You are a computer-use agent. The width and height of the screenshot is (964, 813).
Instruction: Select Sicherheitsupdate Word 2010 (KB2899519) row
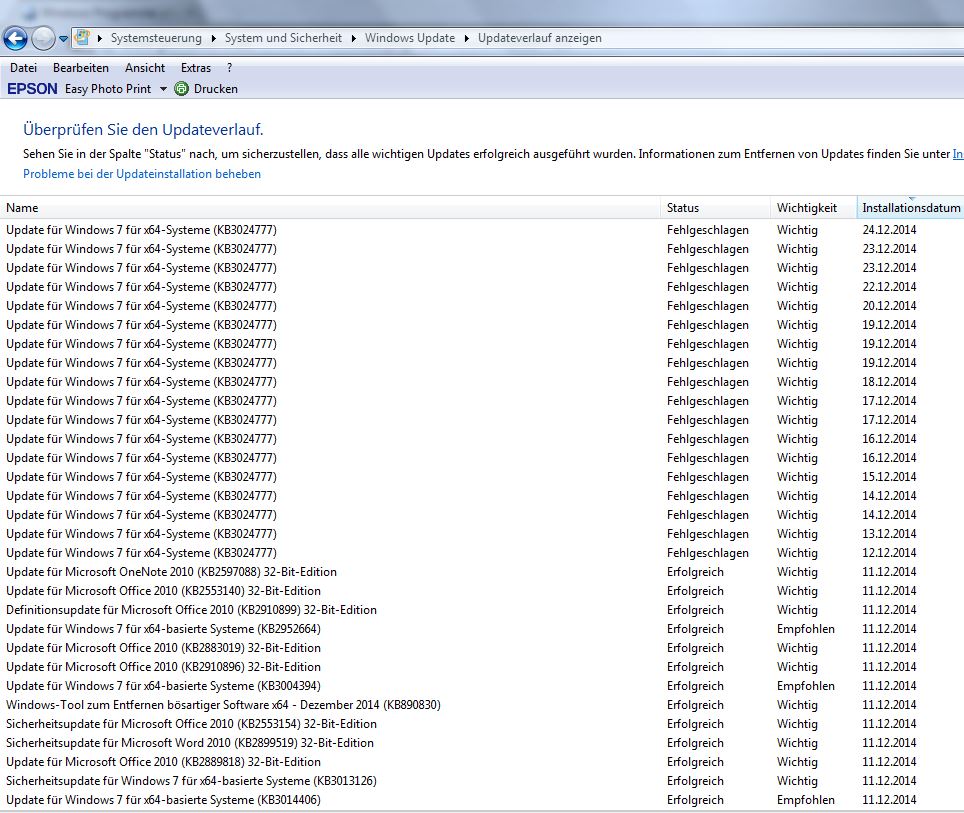click(x=482, y=743)
